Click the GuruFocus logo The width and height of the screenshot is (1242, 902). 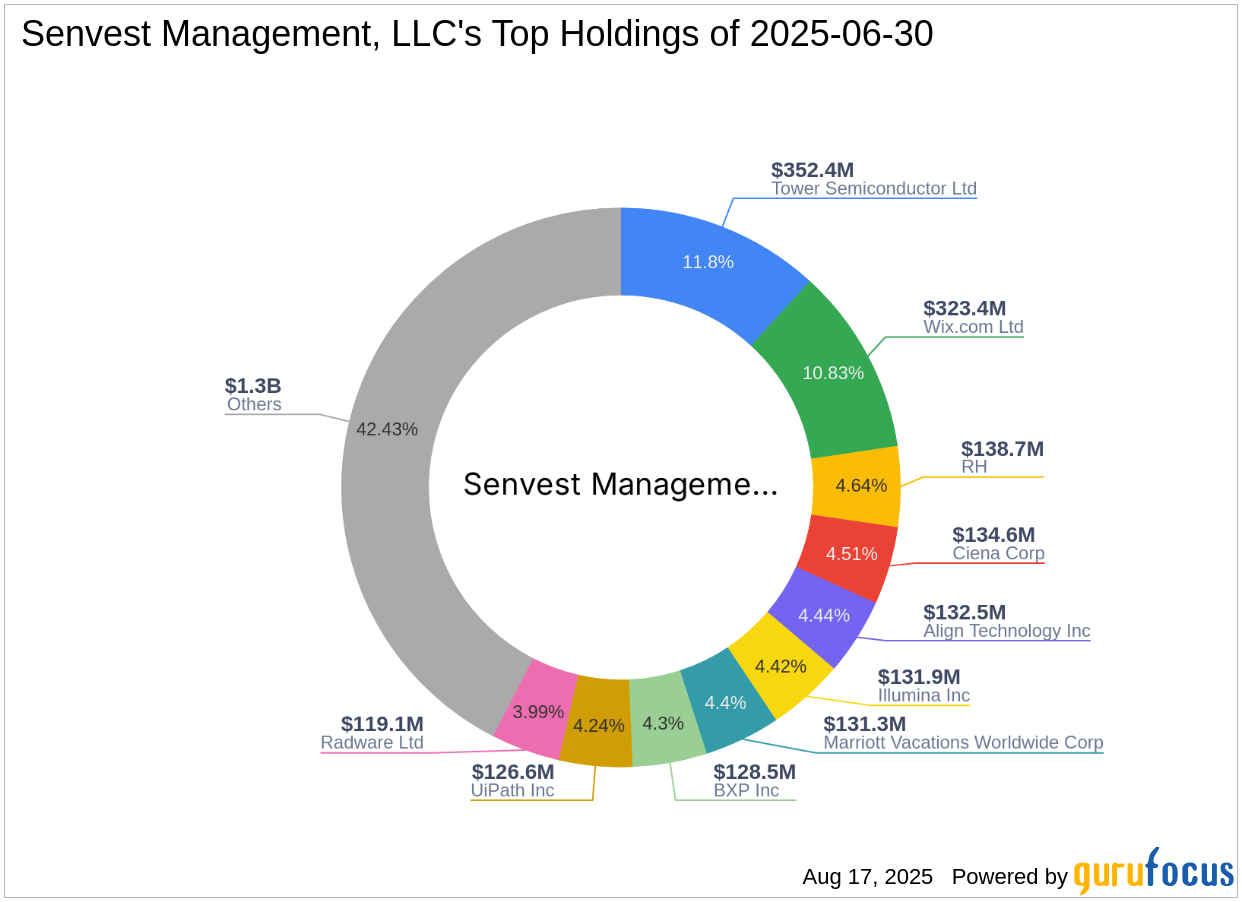[1151, 874]
